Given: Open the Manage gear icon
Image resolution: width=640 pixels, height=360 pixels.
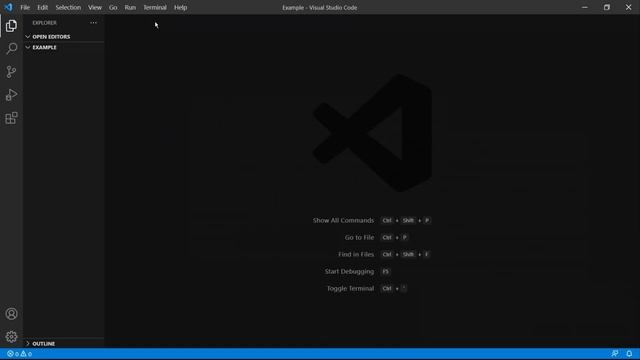Looking at the screenshot, I should point(11,337).
